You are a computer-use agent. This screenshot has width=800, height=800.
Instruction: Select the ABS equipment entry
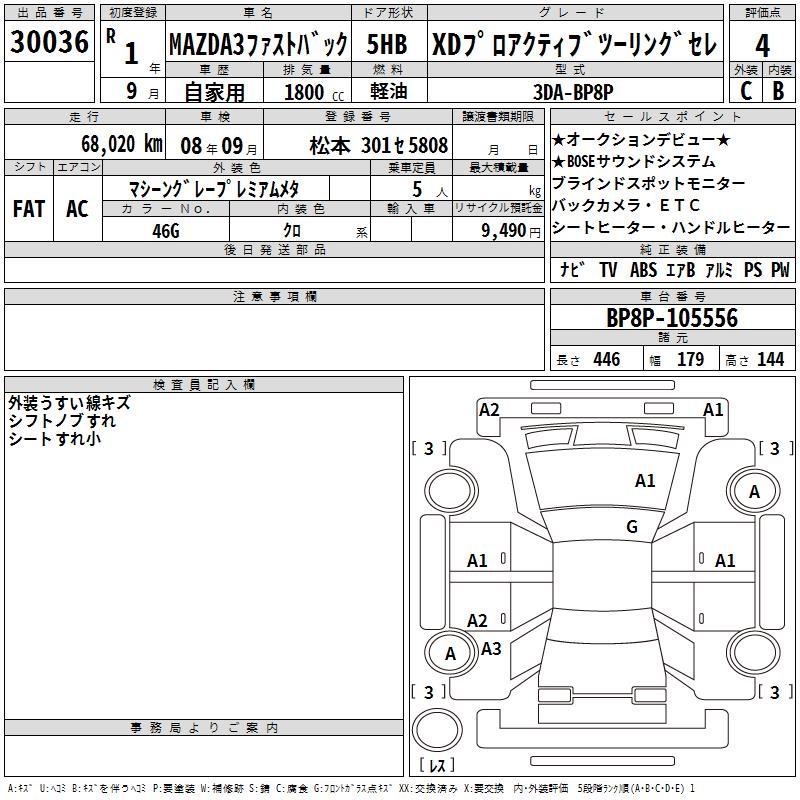[643, 269]
